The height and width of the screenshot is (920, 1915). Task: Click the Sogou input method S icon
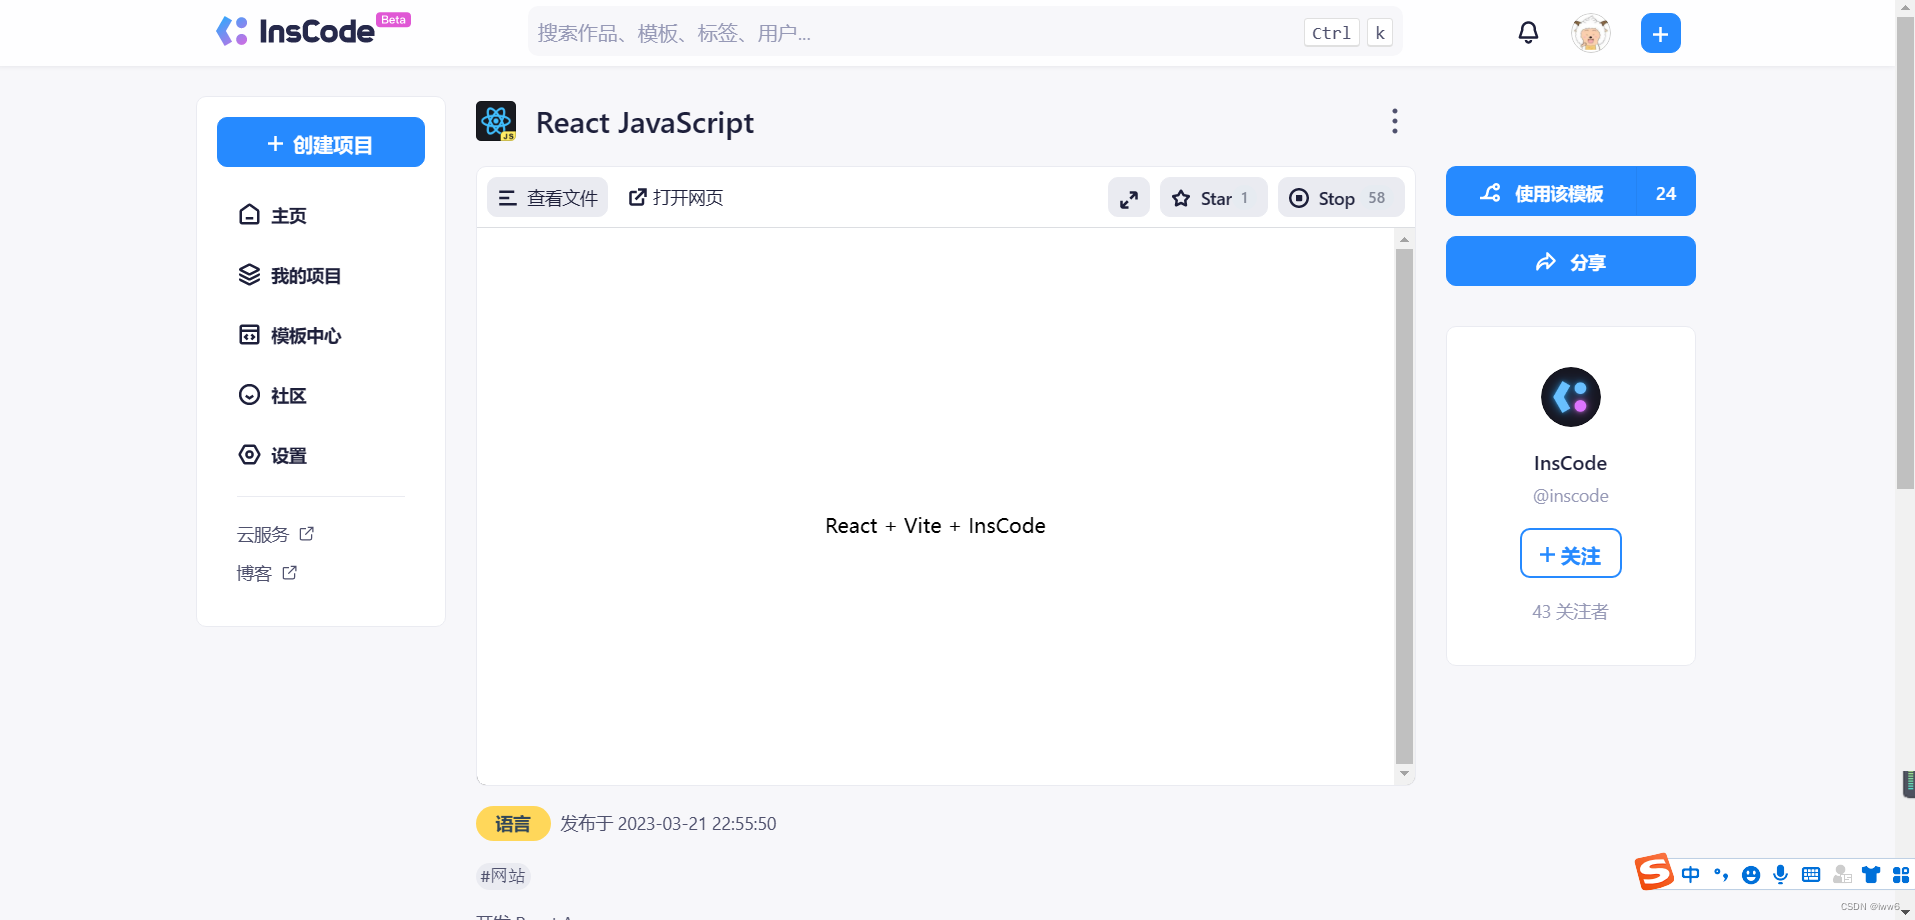[1654, 872]
